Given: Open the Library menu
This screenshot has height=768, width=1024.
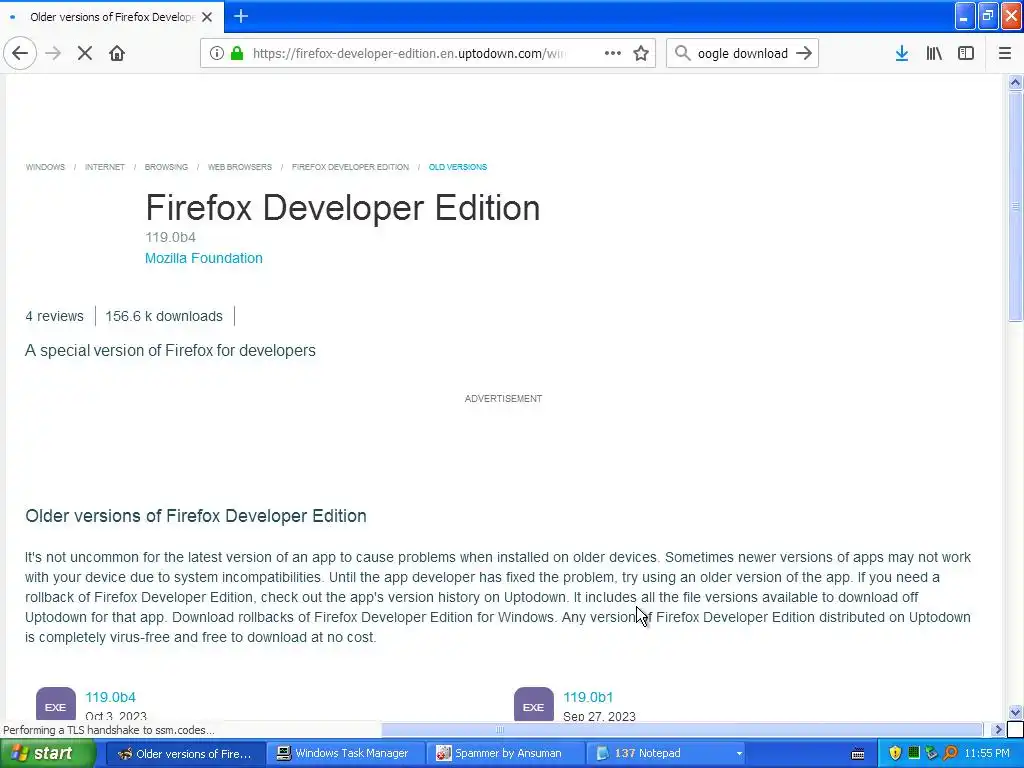Looking at the screenshot, I should 934,53.
